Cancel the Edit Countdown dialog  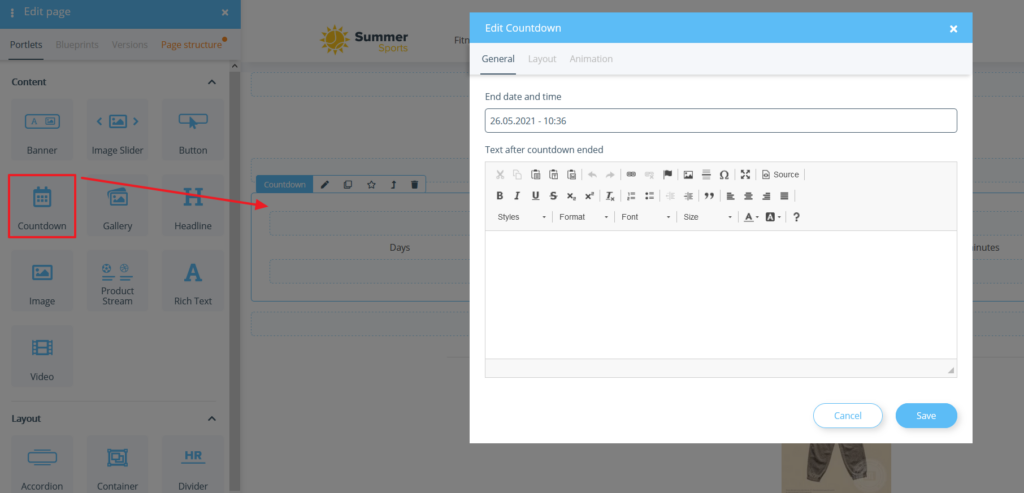pyautogui.click(x=848, y=415)
